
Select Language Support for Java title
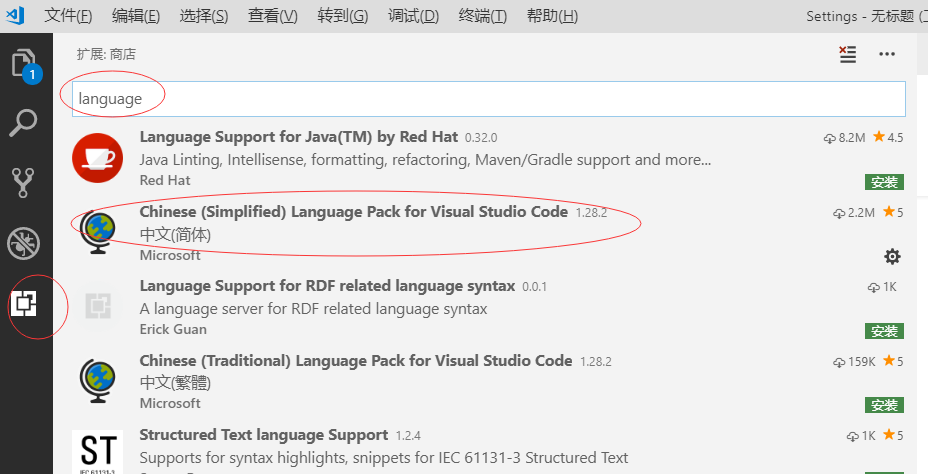298,137
